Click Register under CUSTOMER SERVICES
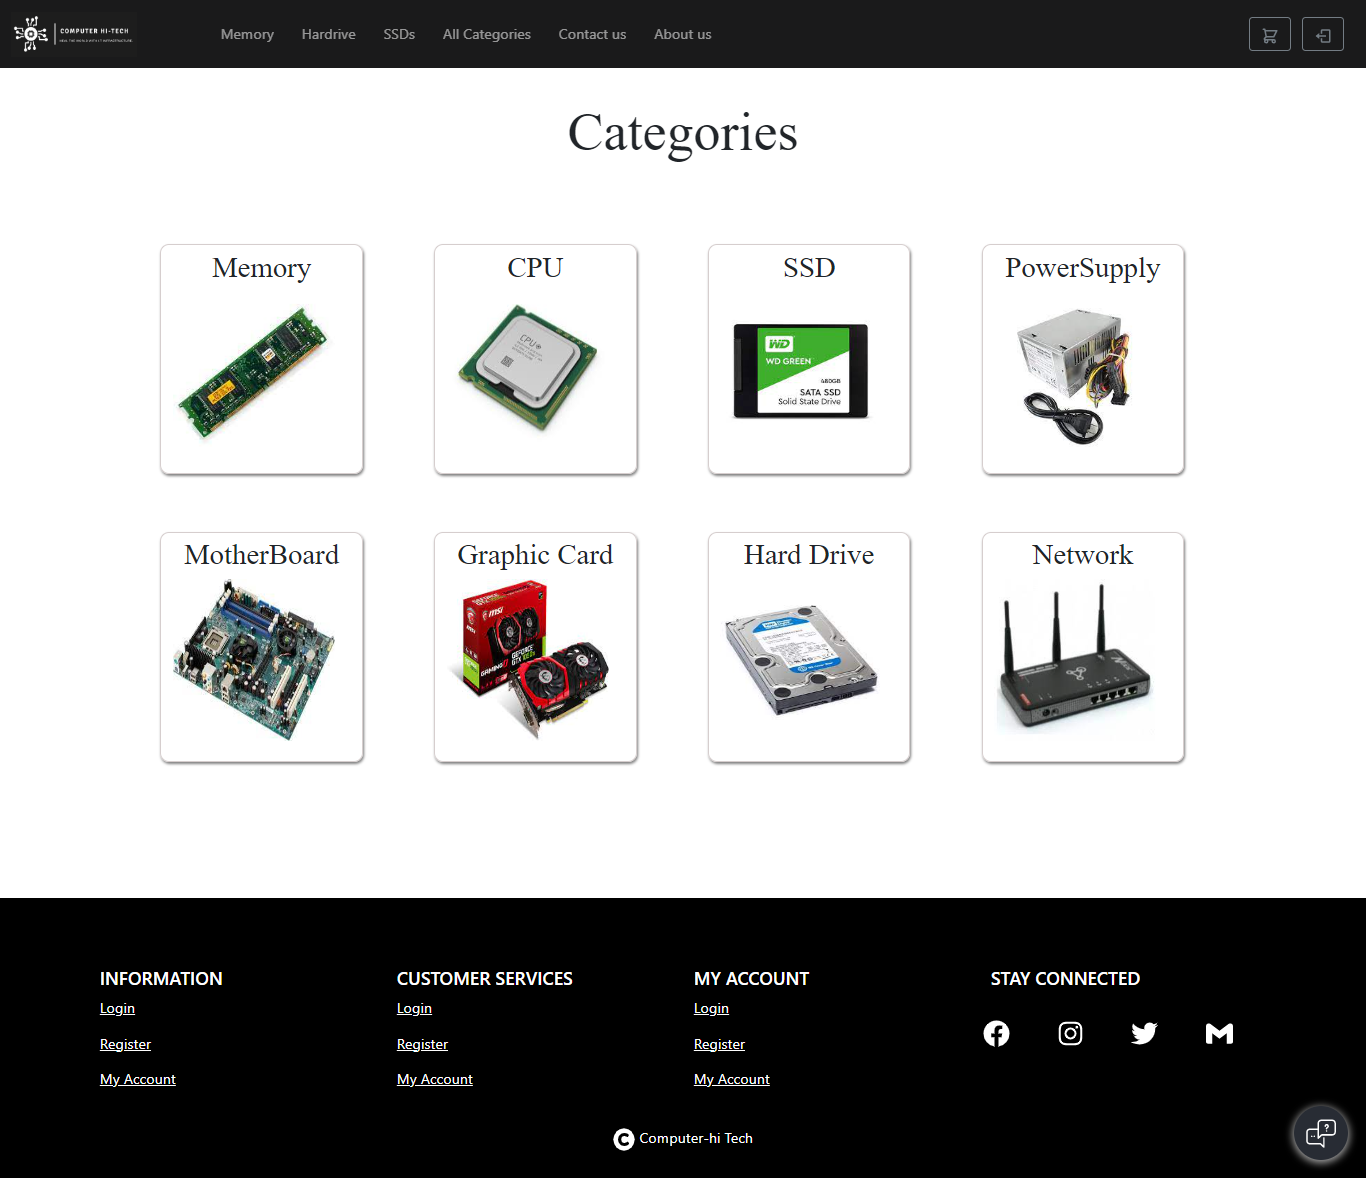This screenshot has width=1366, height=1178. pyautogui.click(x=422, y=1043)
